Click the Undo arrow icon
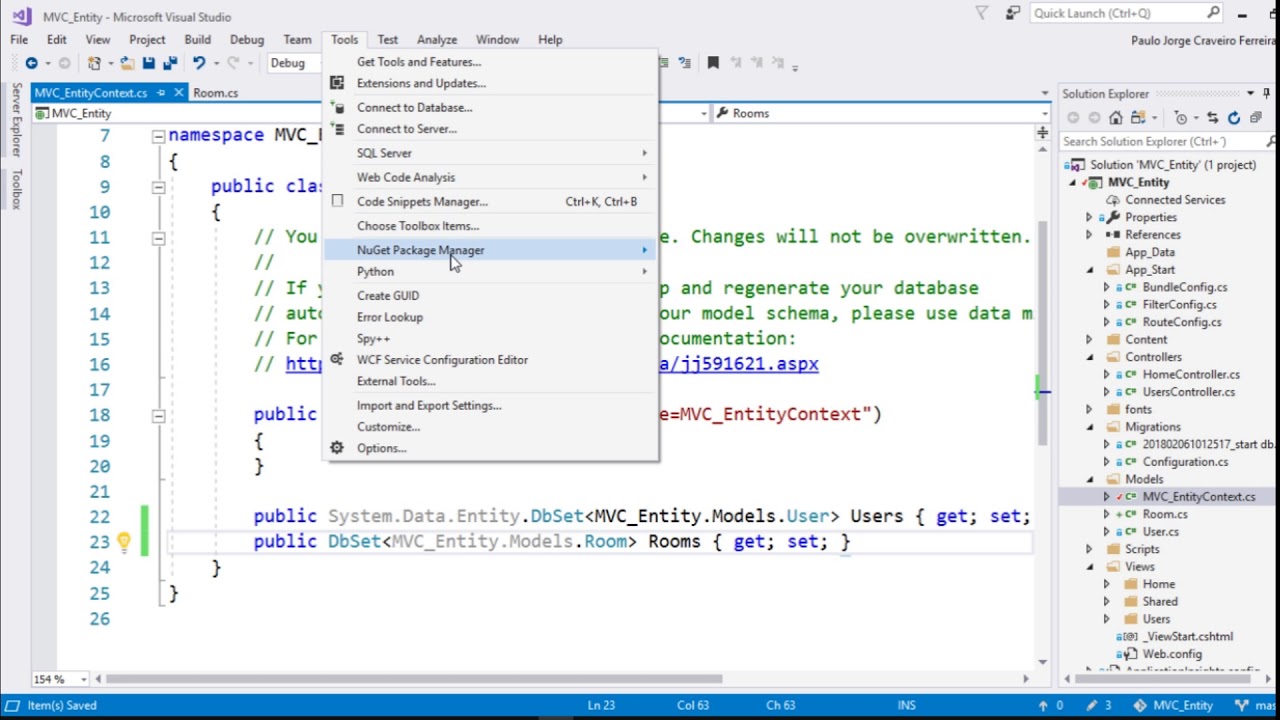The width and height of the screenshot is (1280, 720). pyautogui.click(x=199, y=63)
